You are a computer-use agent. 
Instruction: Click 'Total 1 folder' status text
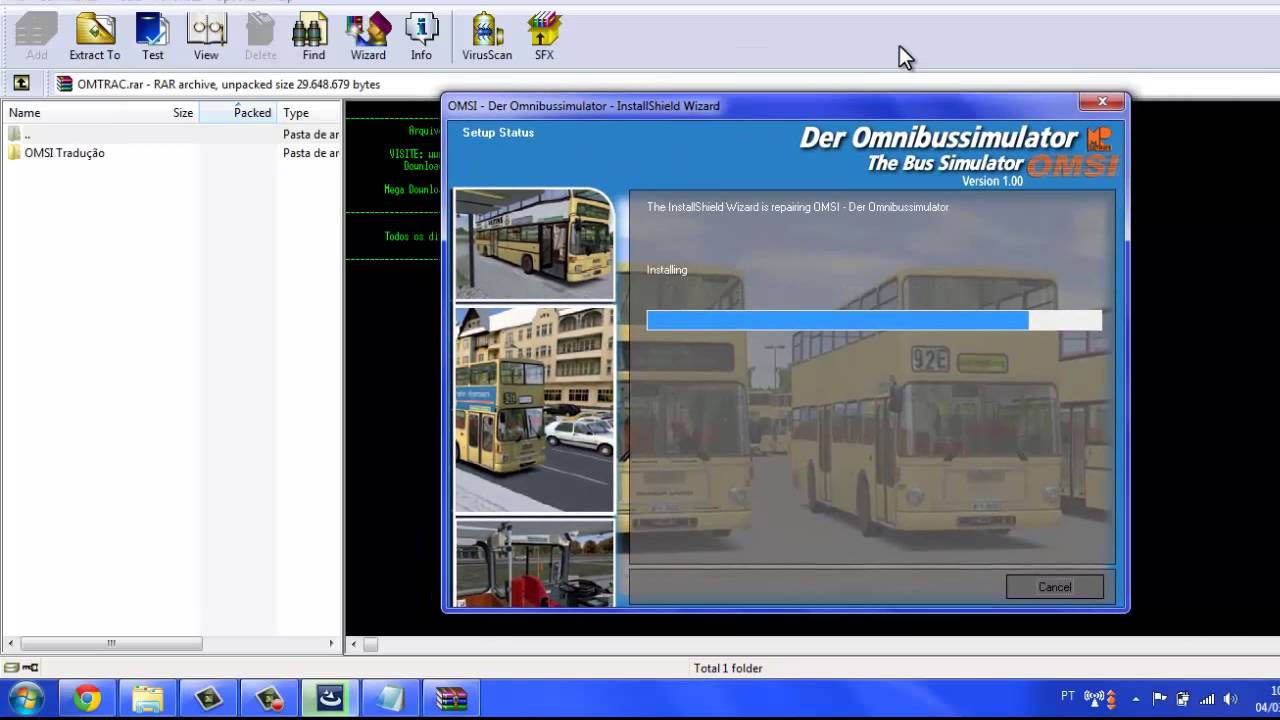pyautogui.click(x=728, y=668)
